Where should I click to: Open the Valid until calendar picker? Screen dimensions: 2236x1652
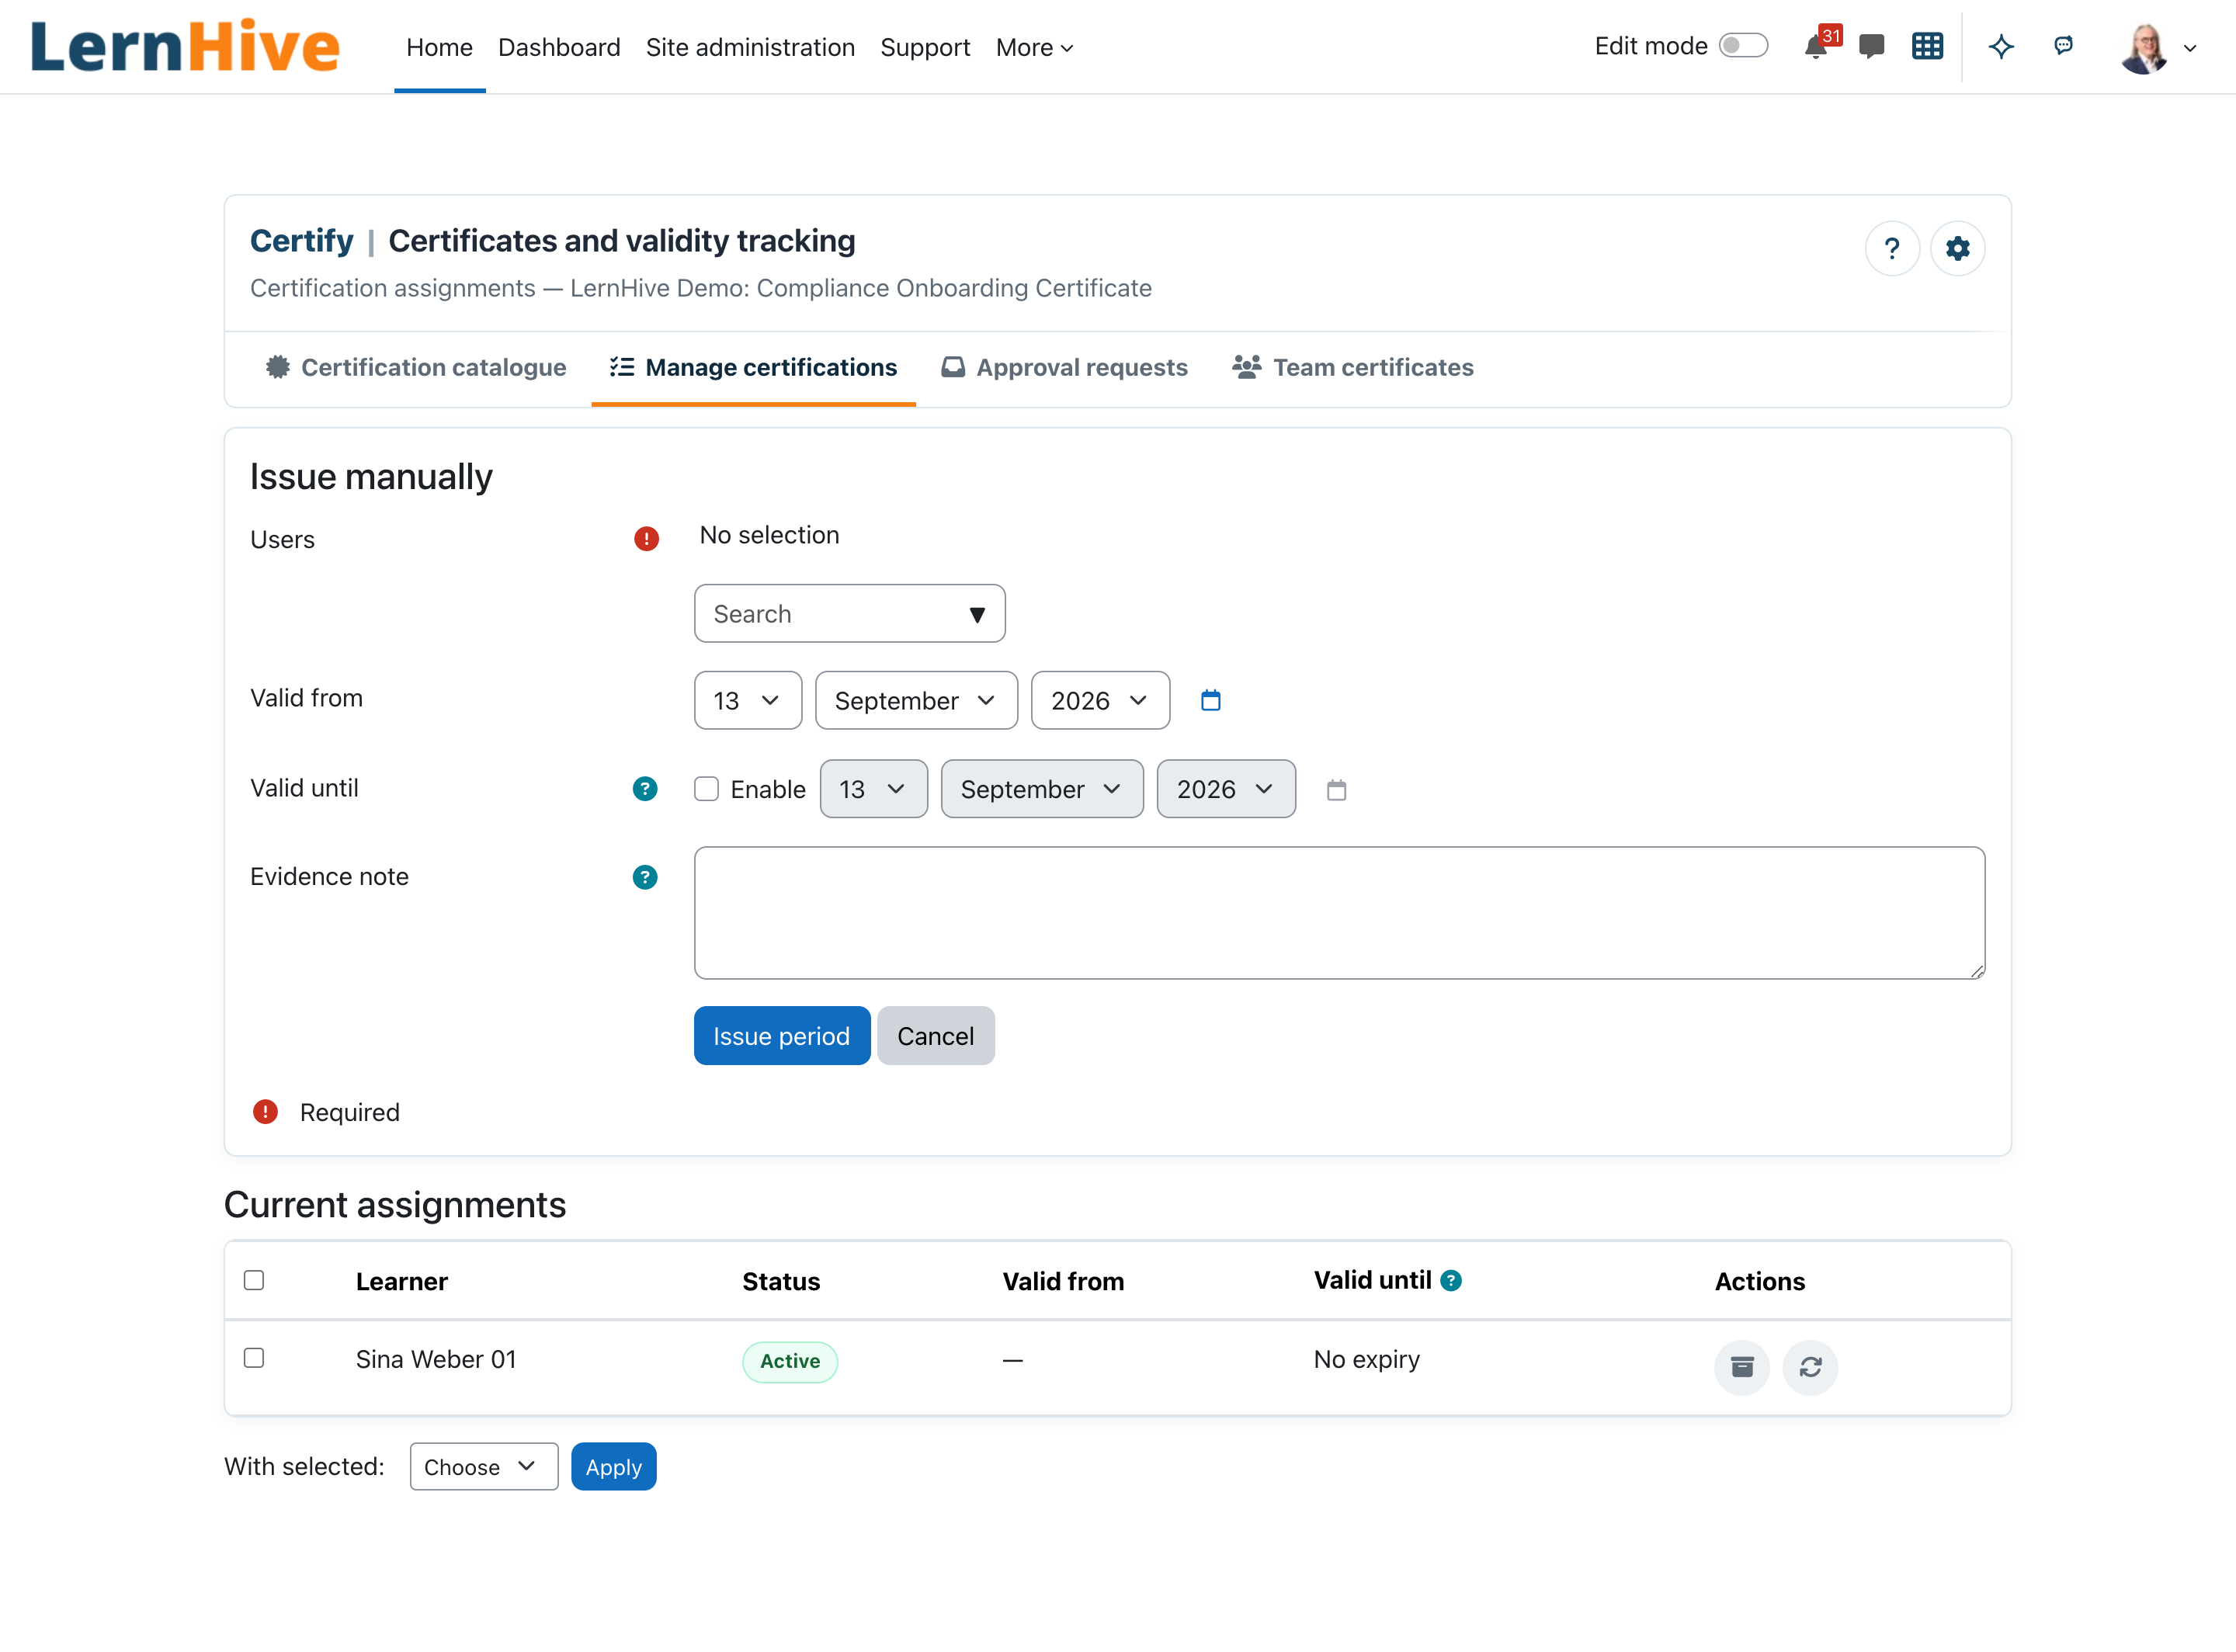click(1336, 790)
